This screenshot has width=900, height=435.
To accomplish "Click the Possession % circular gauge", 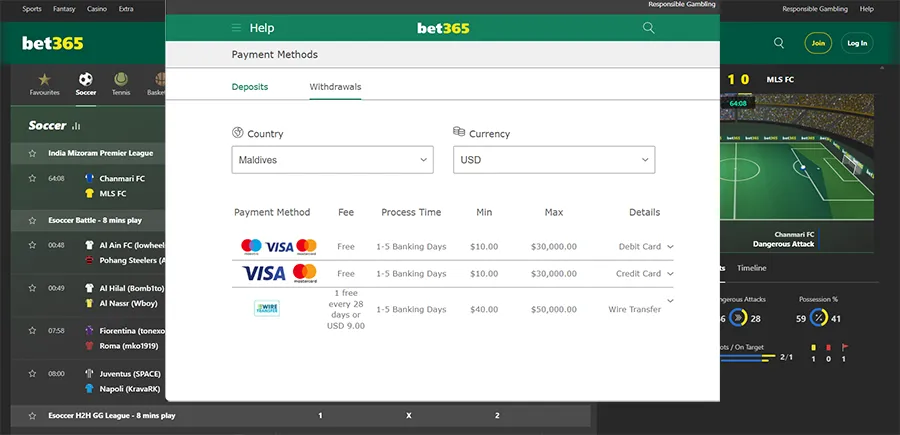I will [x=818, y=318].
